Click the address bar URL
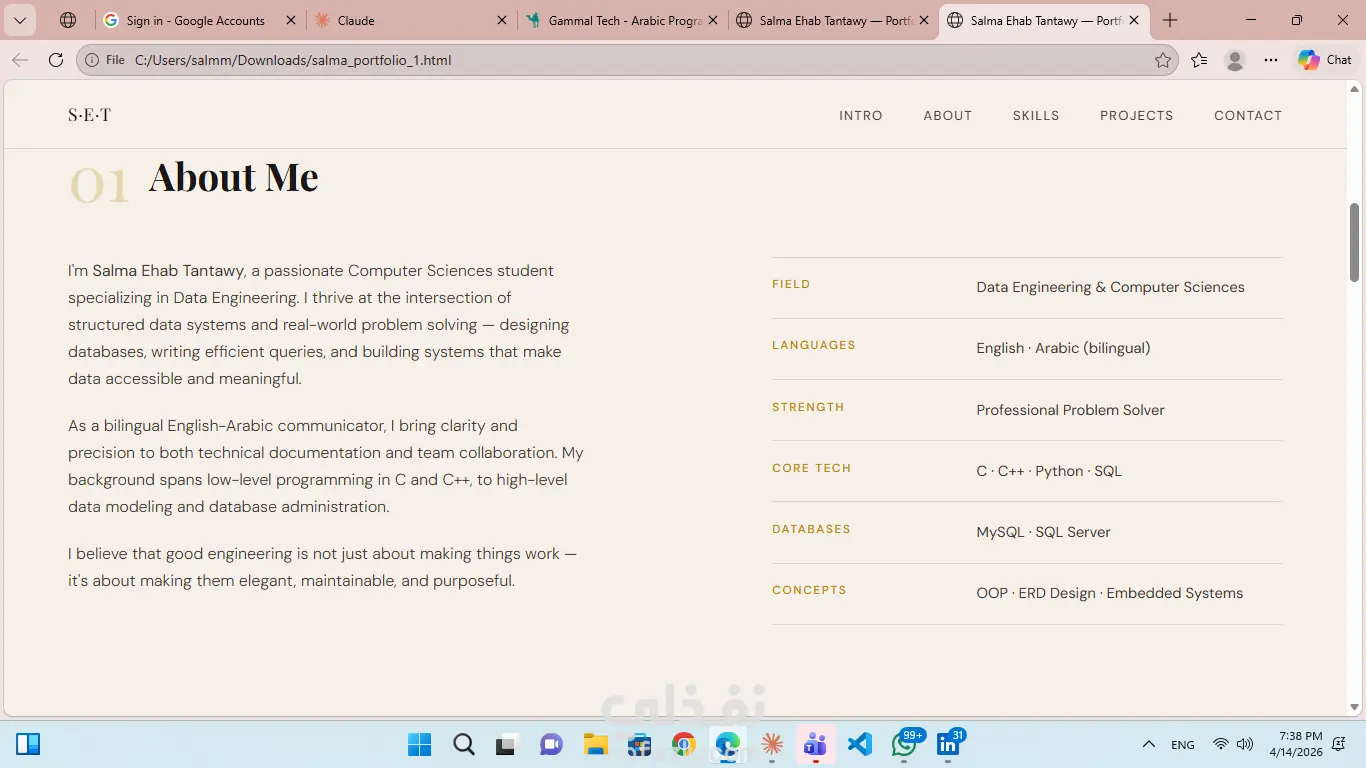The image size is (1366, 768). (x=293, y=60)
